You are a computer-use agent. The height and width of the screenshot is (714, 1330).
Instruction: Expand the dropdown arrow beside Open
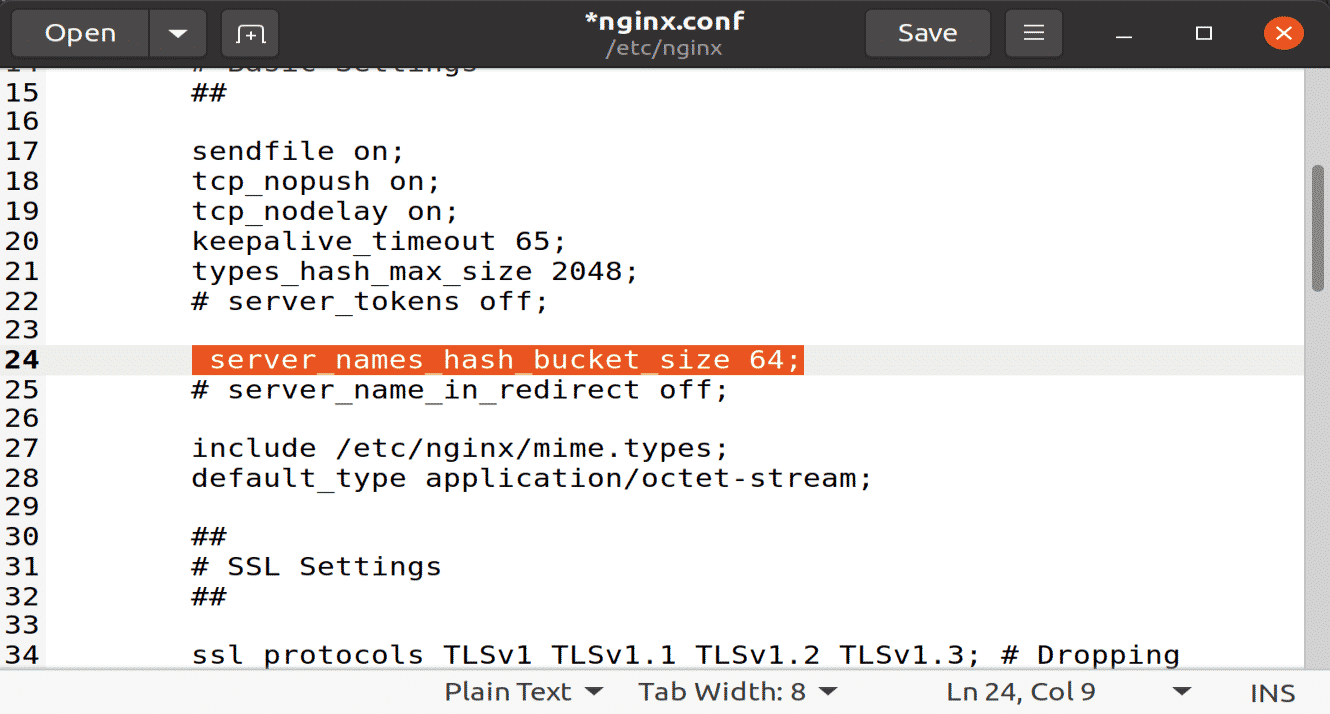click(x=177, y=32)
